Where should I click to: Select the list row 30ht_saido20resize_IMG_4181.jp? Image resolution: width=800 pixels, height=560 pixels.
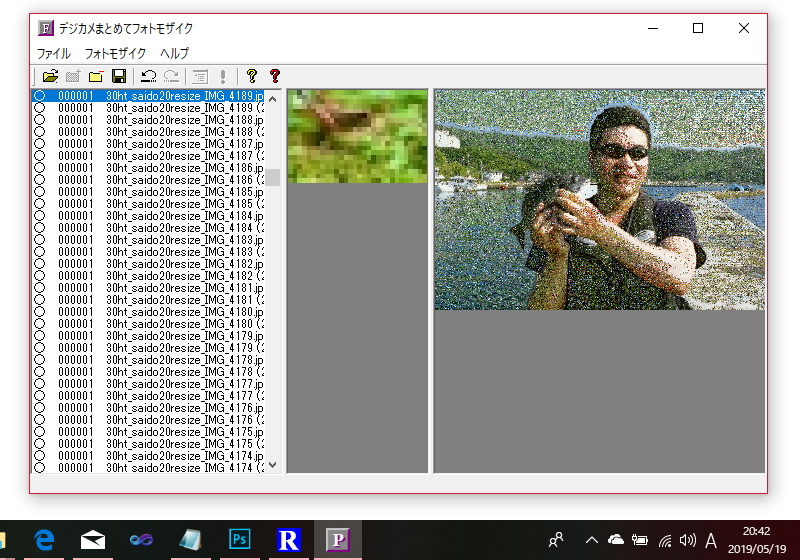[148, 288]
